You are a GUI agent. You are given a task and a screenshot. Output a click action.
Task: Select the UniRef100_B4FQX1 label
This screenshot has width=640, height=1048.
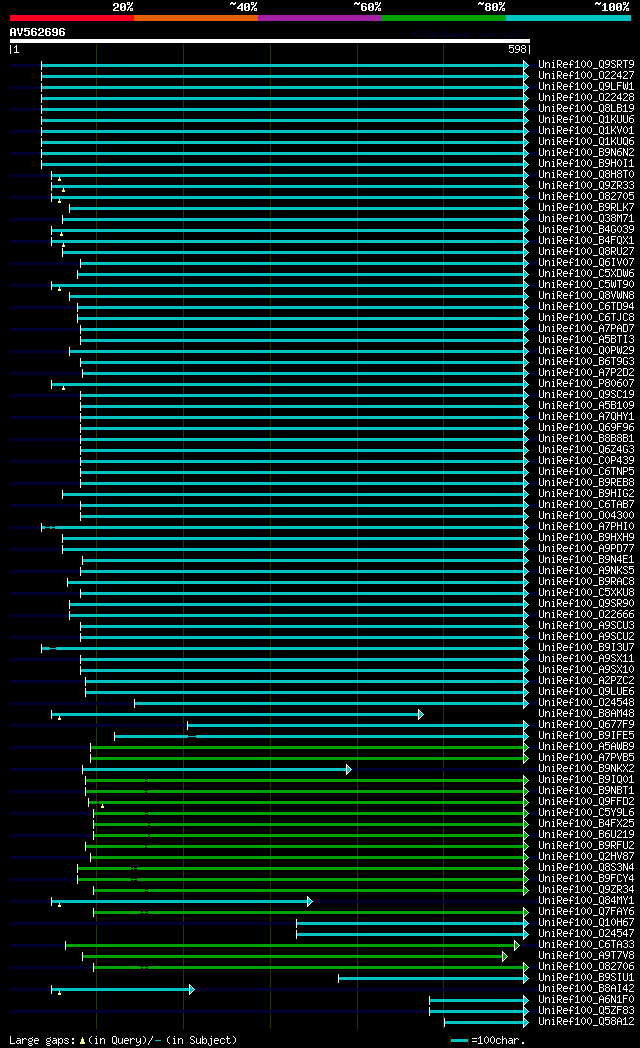(x=587, y=241)
